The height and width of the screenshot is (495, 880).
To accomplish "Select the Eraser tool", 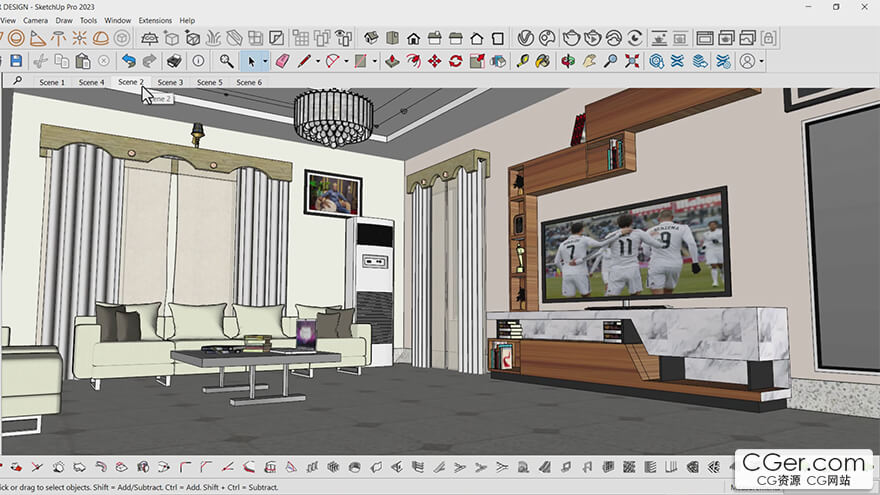I will [281, 61].
